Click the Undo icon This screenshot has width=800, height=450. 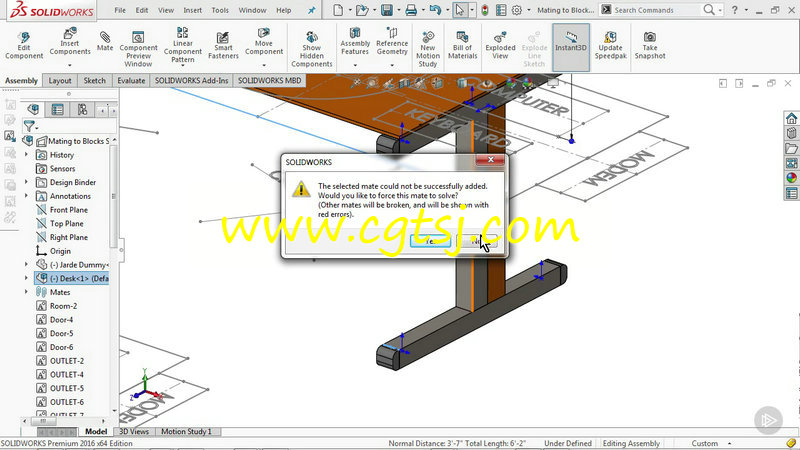click(435, 10)
